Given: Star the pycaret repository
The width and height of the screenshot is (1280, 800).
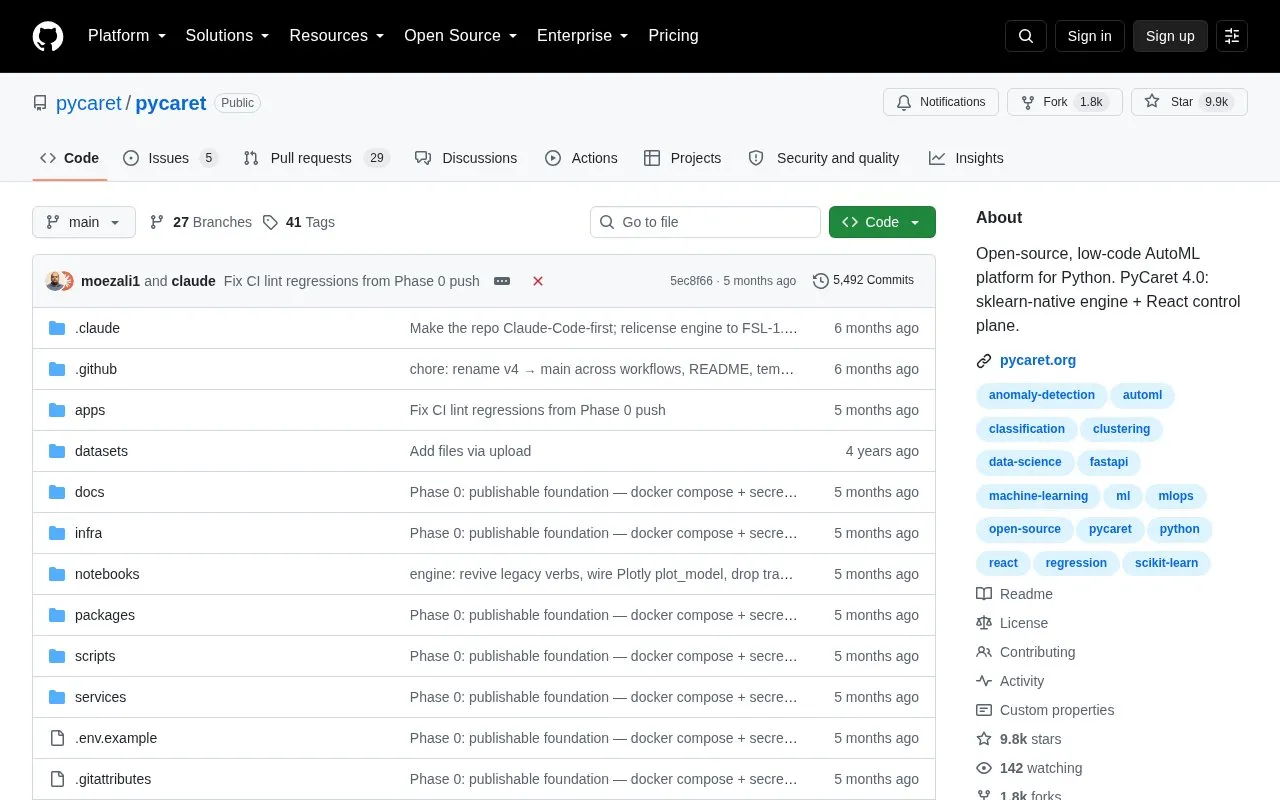Looking at the screenshot, I should (1189, 102).
